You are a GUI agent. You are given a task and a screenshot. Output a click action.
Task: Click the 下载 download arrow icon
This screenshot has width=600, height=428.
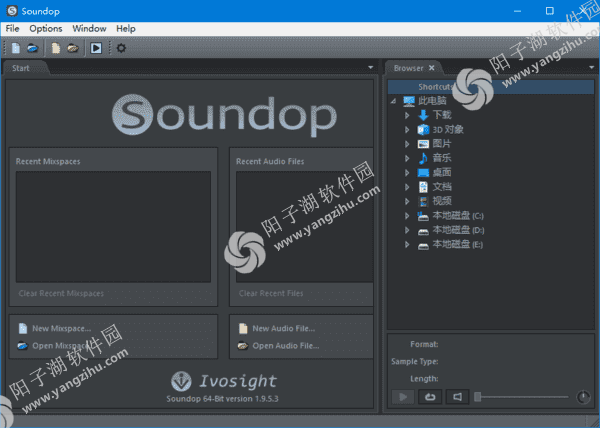pos(423,115)
